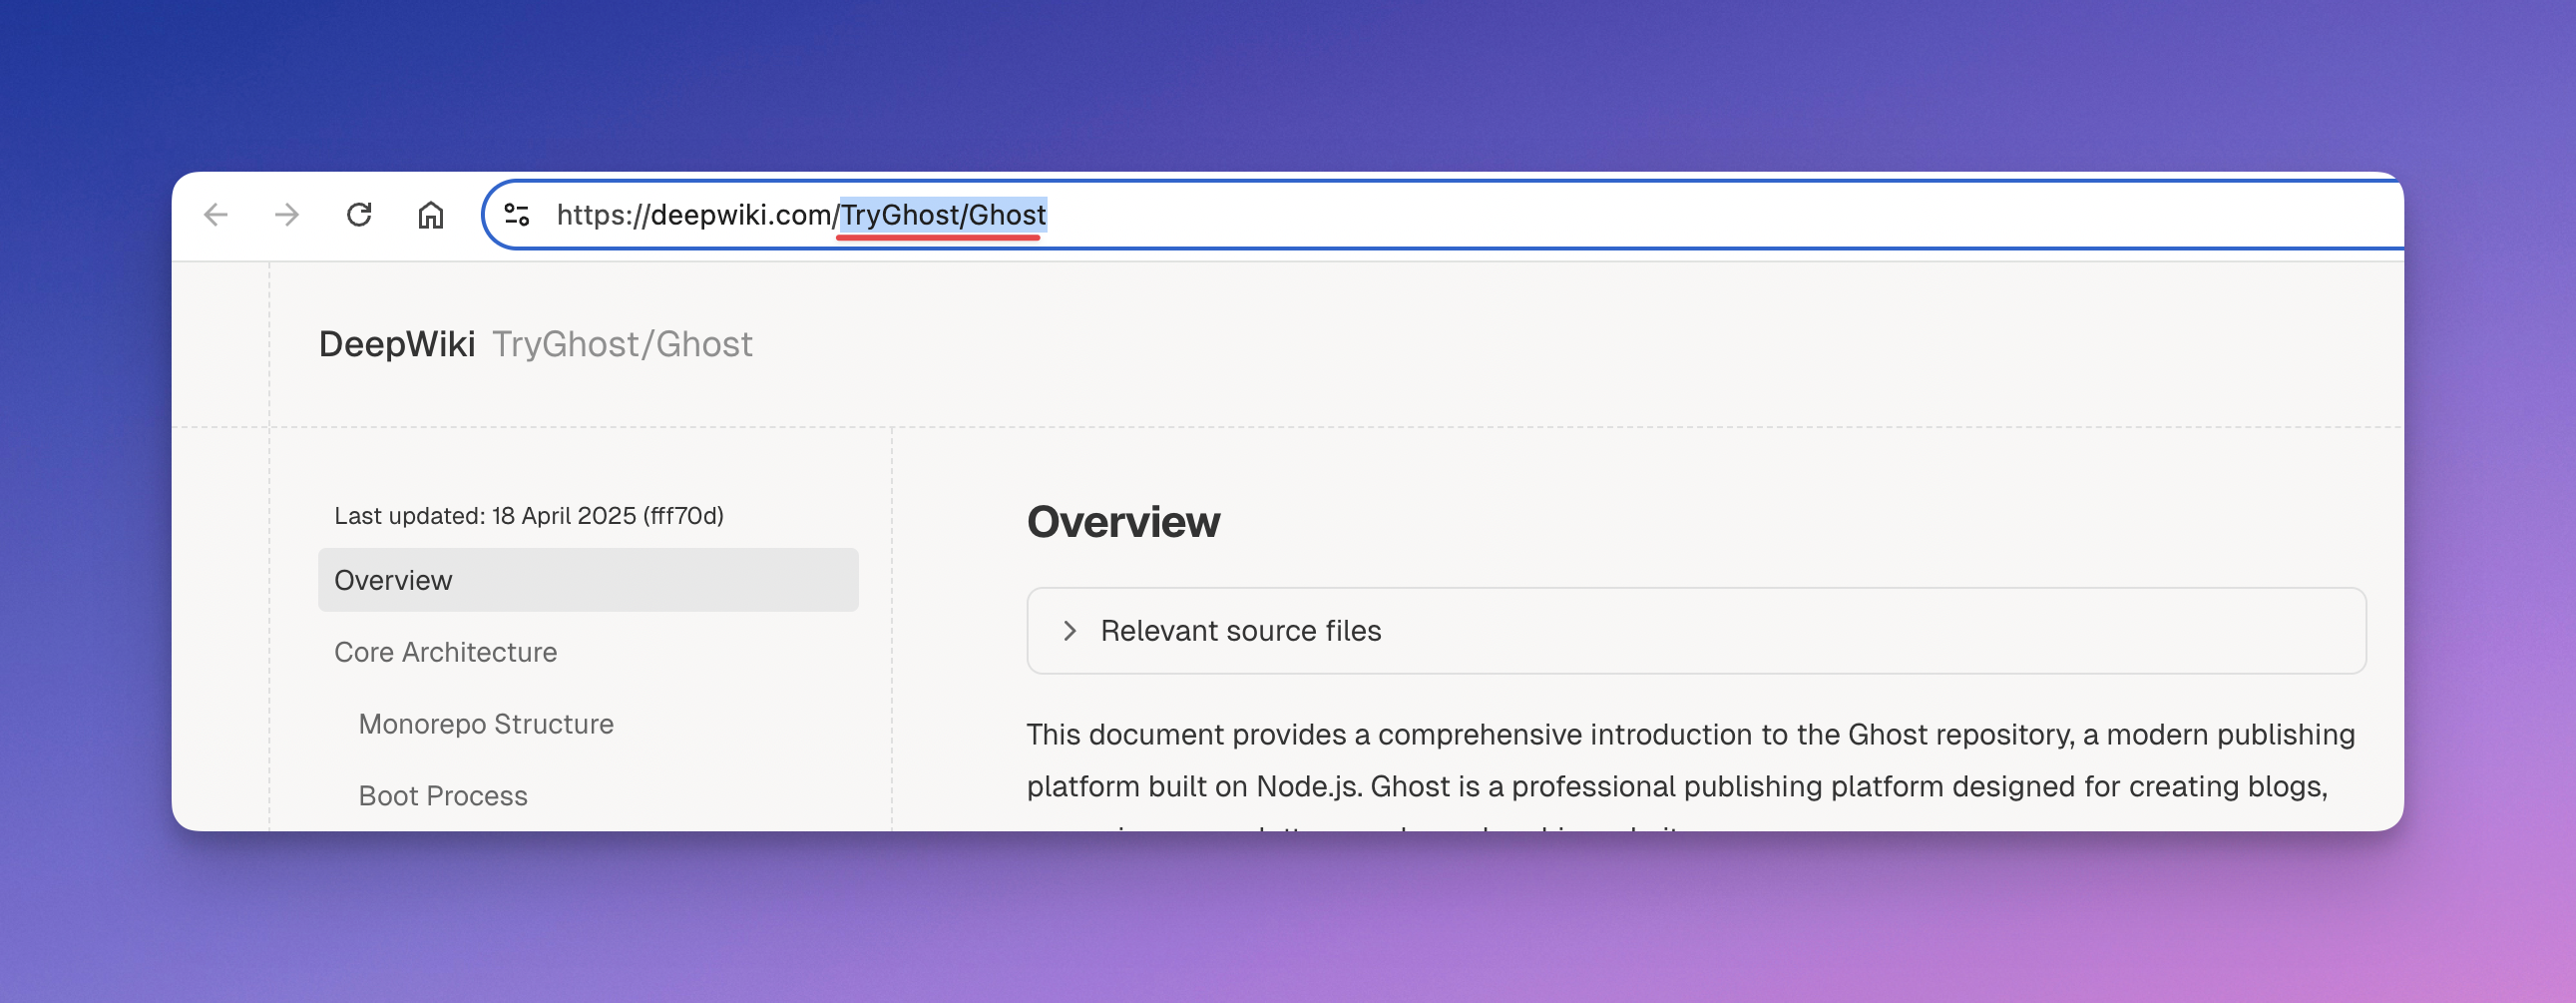Click the browser back arrow

(216, 214)
